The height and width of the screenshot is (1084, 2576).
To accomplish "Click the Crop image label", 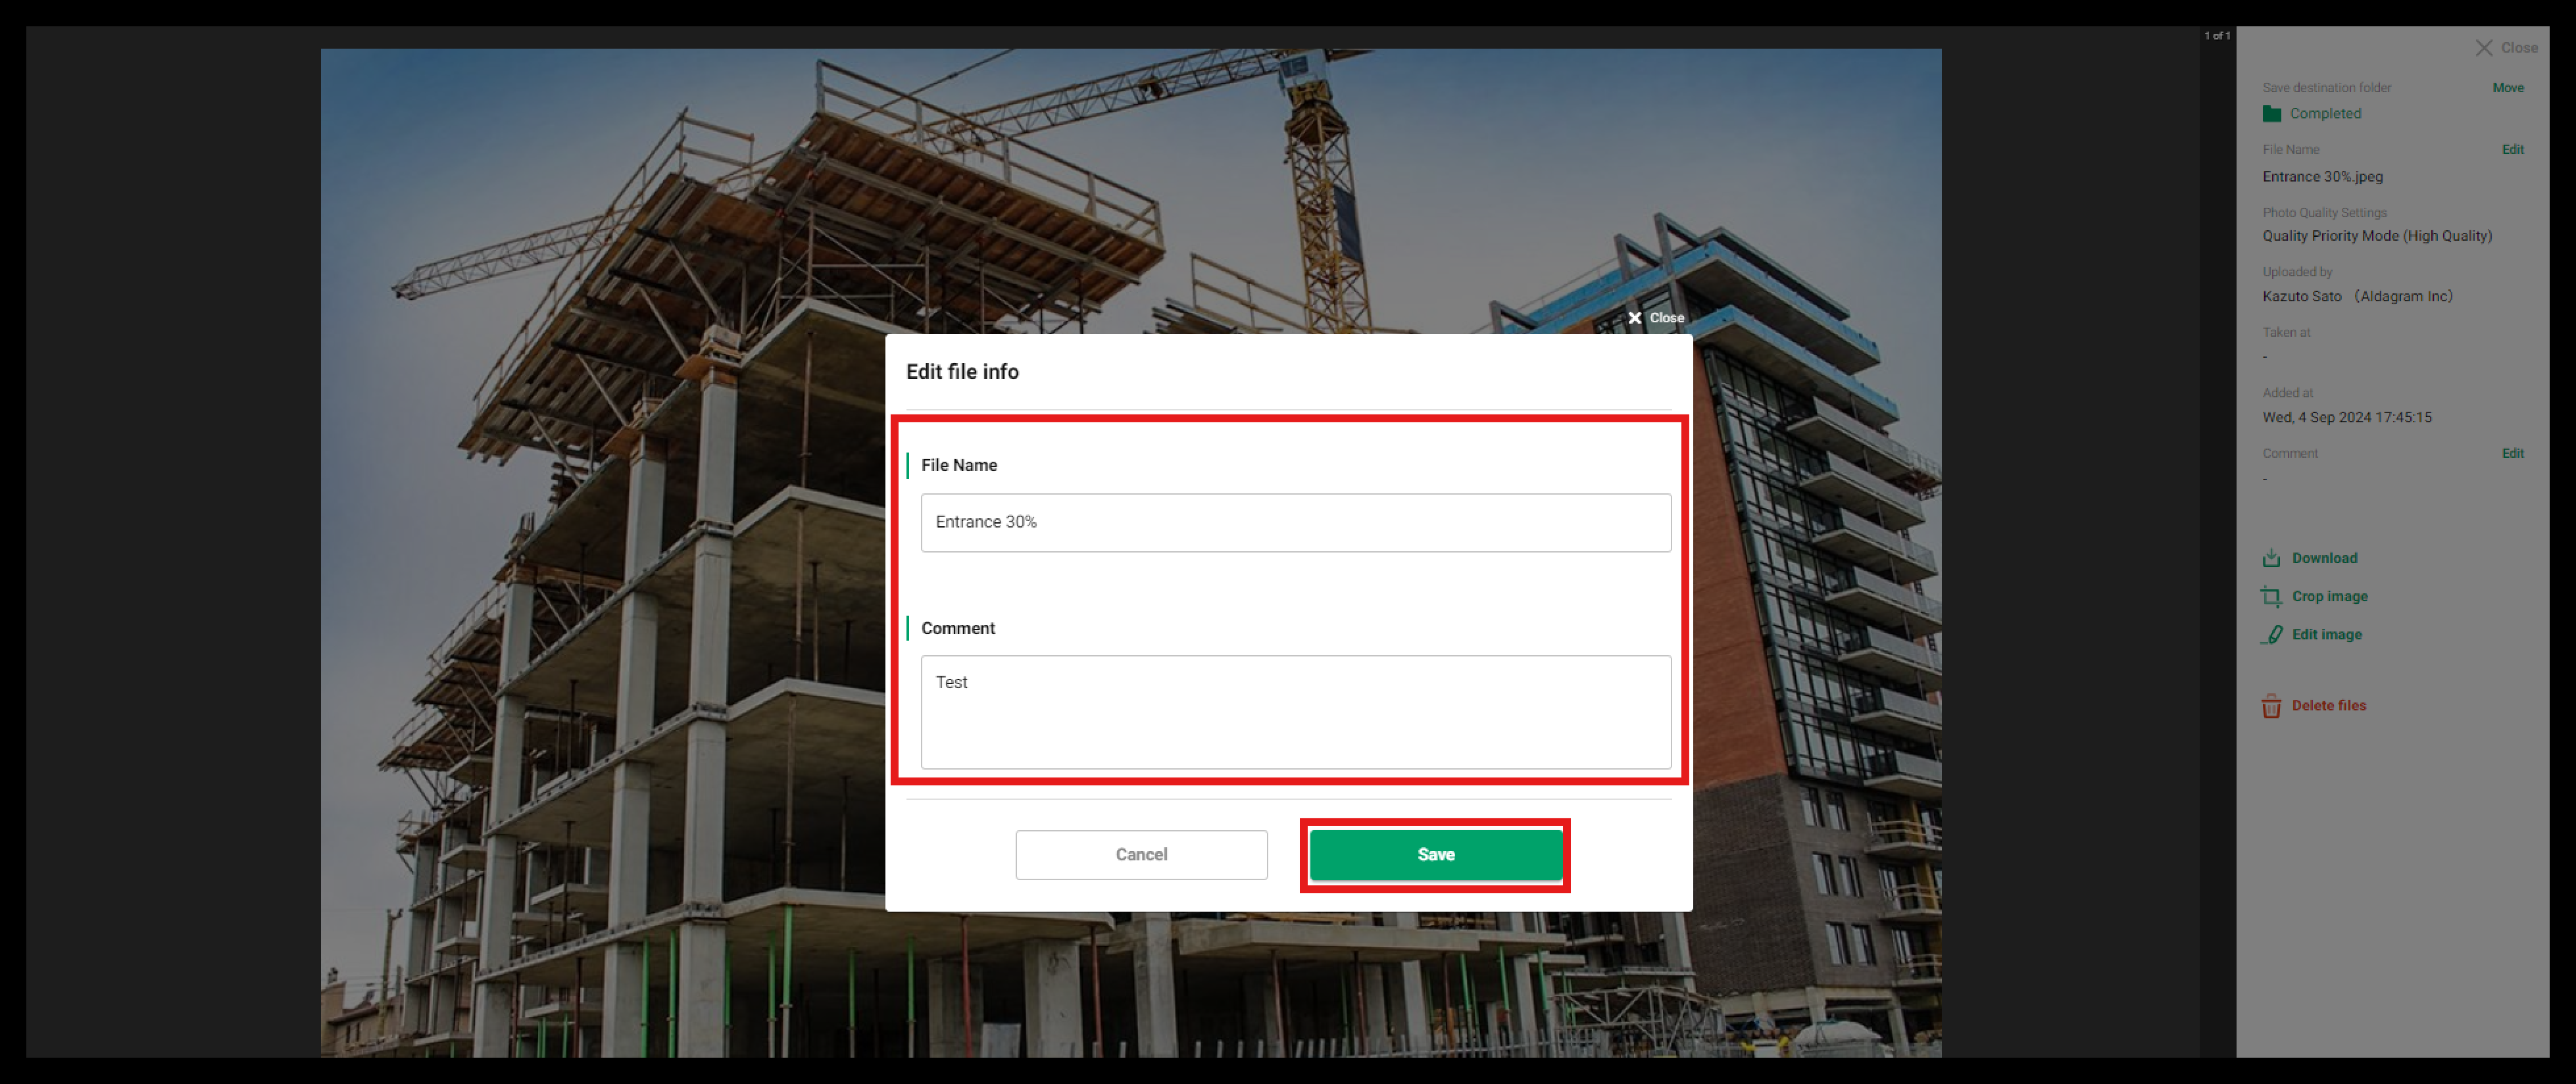I will click(x=2329, y=596).
